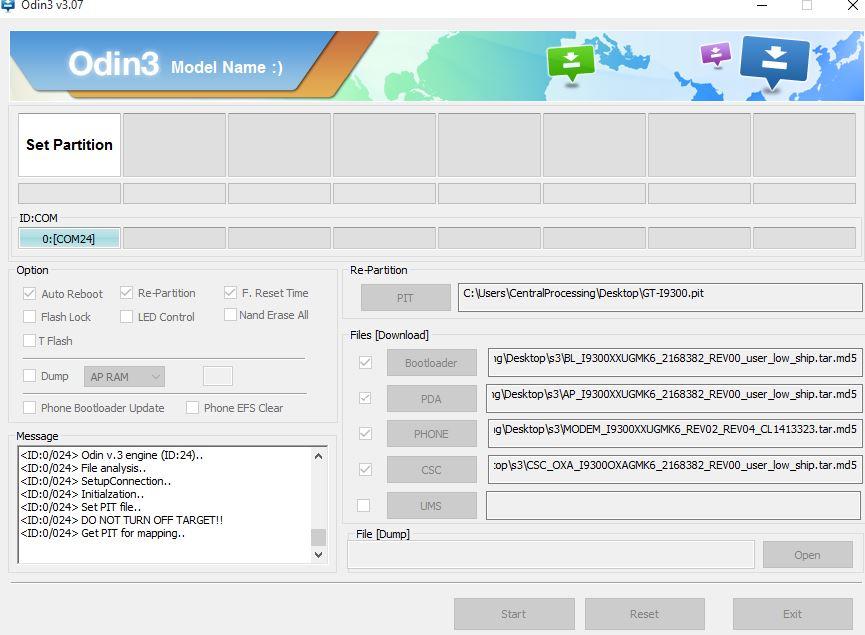Click the small field beside AP RAM

[x=218, y=376]
